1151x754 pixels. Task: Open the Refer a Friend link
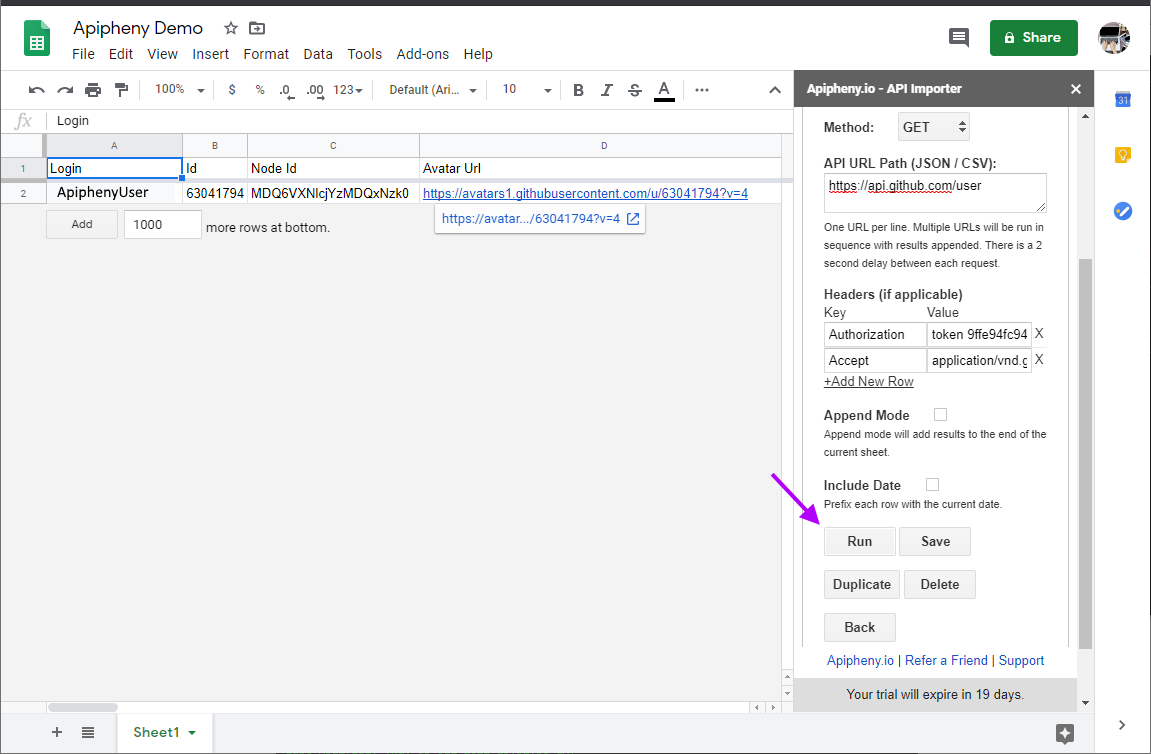[946, 660]
